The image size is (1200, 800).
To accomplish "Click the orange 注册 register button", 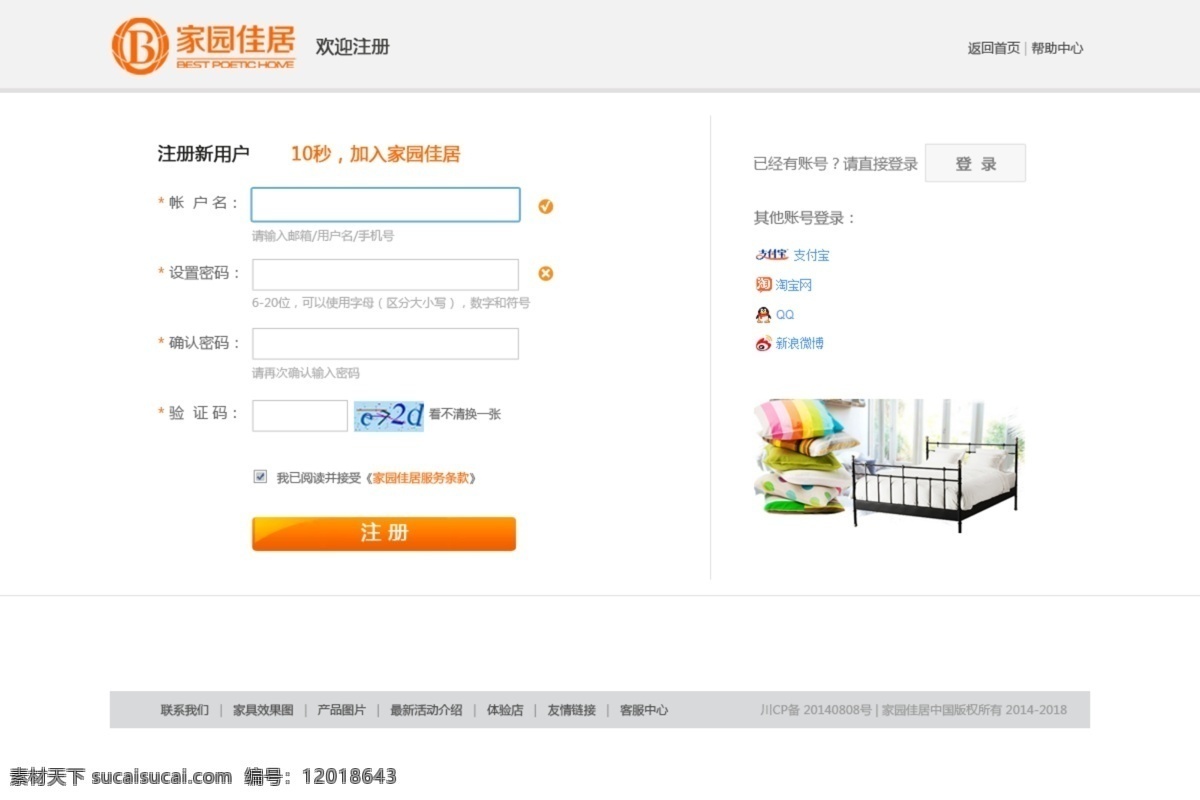I will (384, 533).
